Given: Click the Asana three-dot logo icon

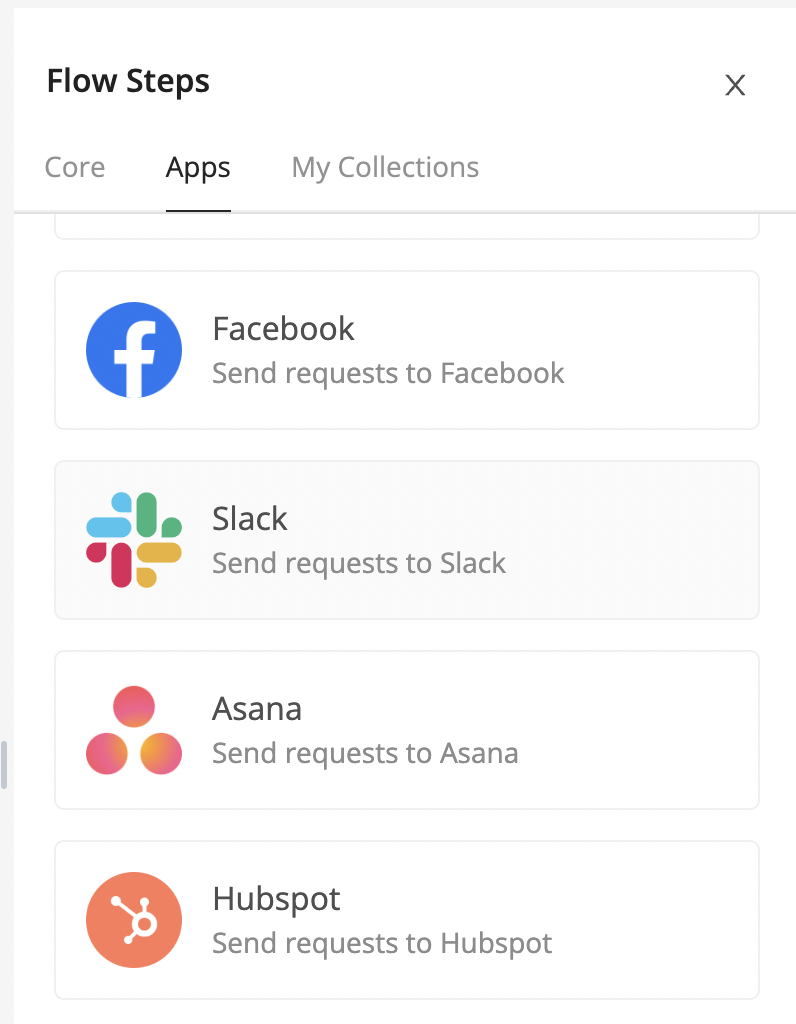Looking at the screenshot, I should (x=134, y=730).
